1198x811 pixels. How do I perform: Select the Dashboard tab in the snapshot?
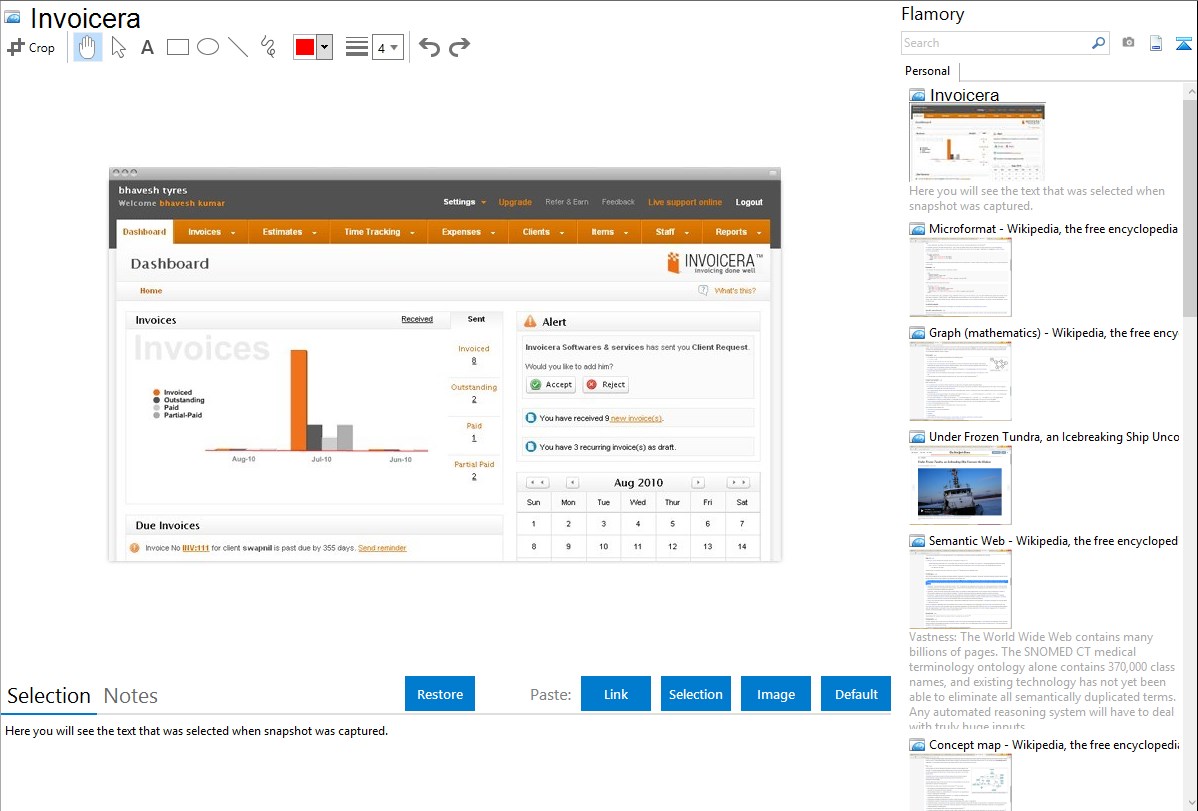click(x=144, y=232)
